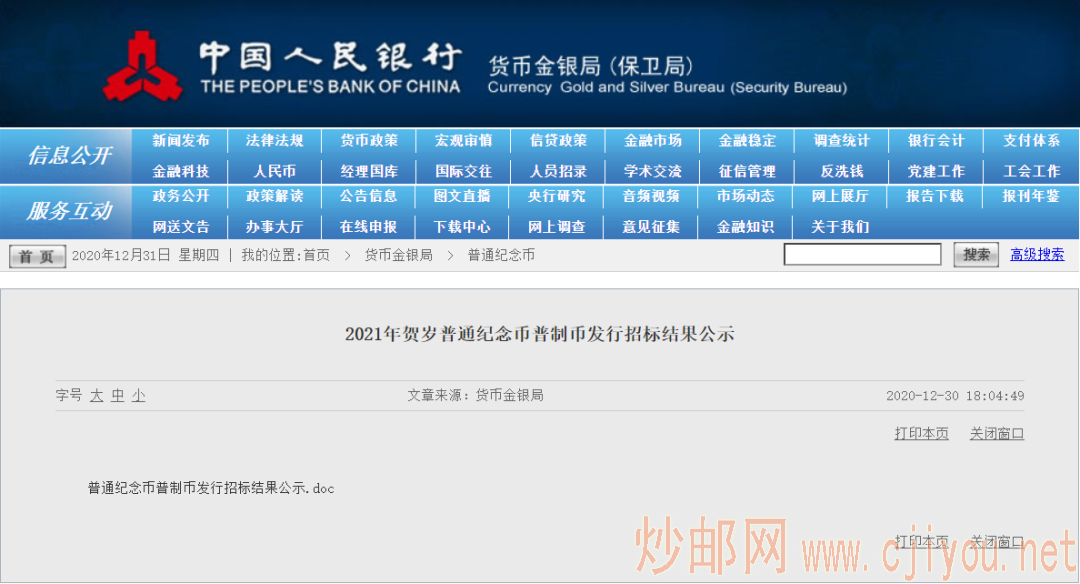The height and width of the screenshot is (584, 1080).
Task: Open 网上调查 menu item
Action: pos(557,227)
